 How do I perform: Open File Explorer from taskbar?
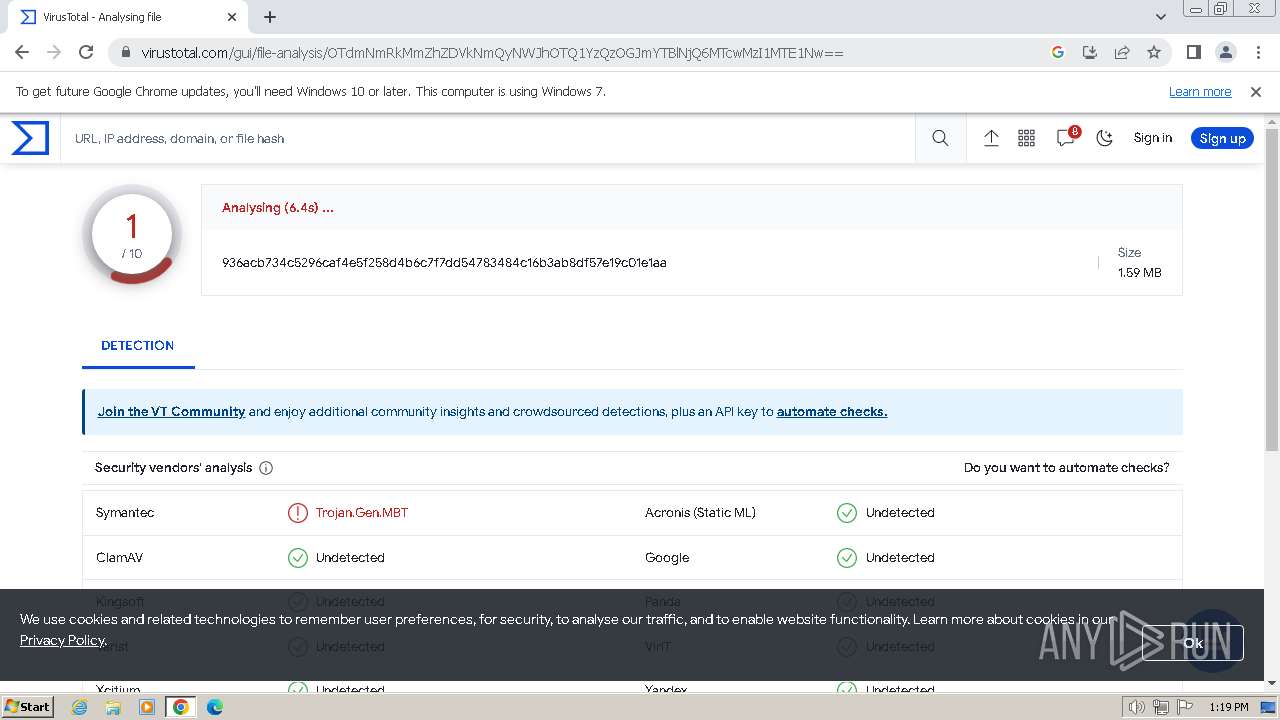(x=113, y=707)
